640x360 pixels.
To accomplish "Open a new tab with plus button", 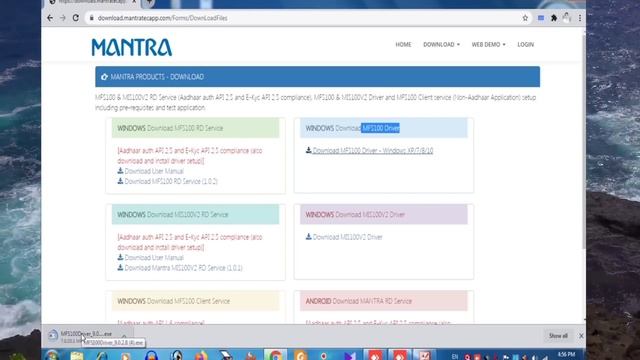I will coord(149,2).
